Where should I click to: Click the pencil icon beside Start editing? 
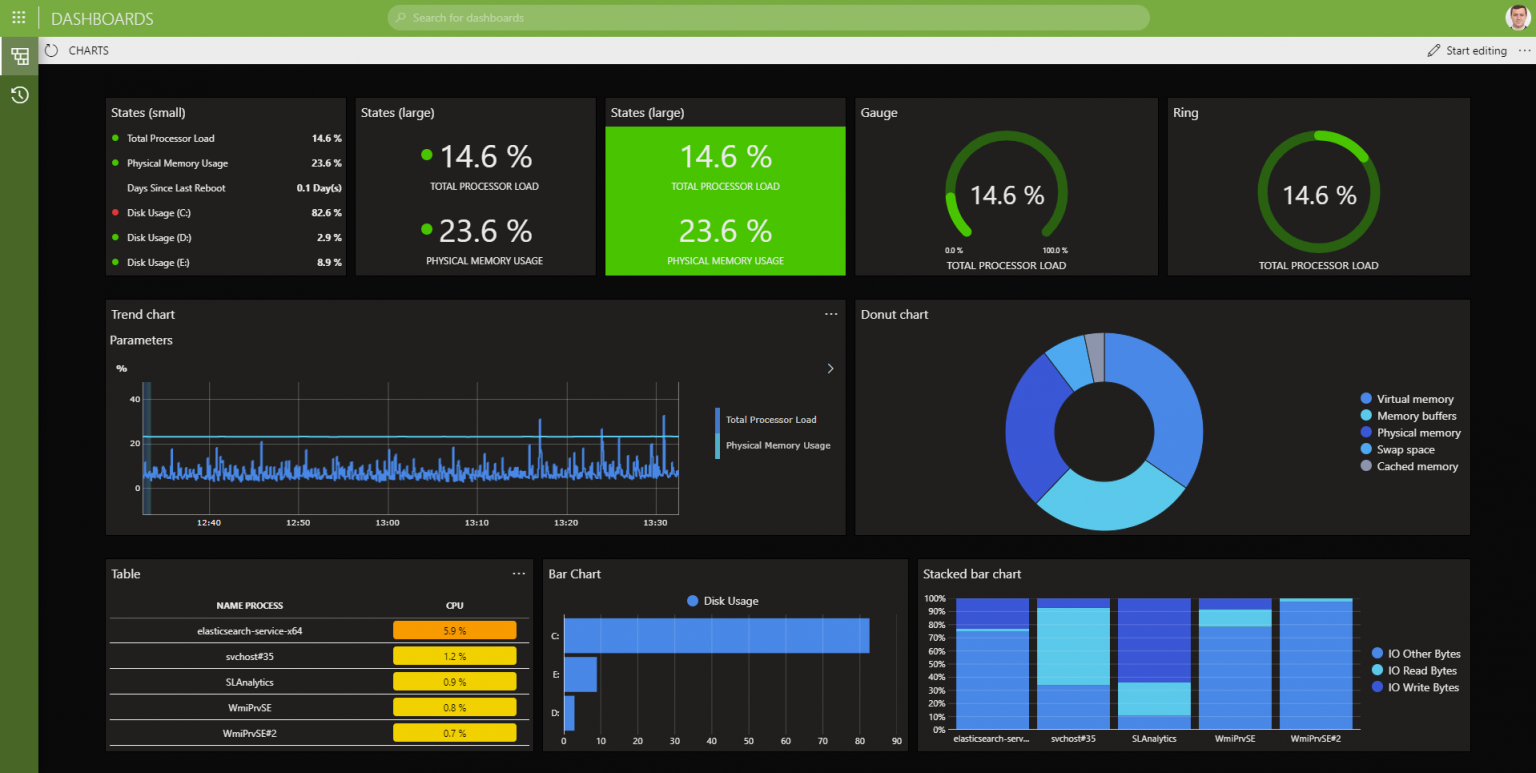pos(1432,50)
